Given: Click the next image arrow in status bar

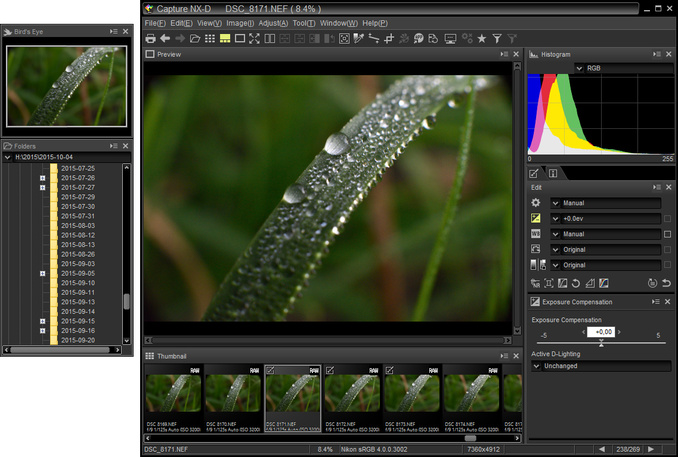Looking at the screenshot, I should (651, 450).
